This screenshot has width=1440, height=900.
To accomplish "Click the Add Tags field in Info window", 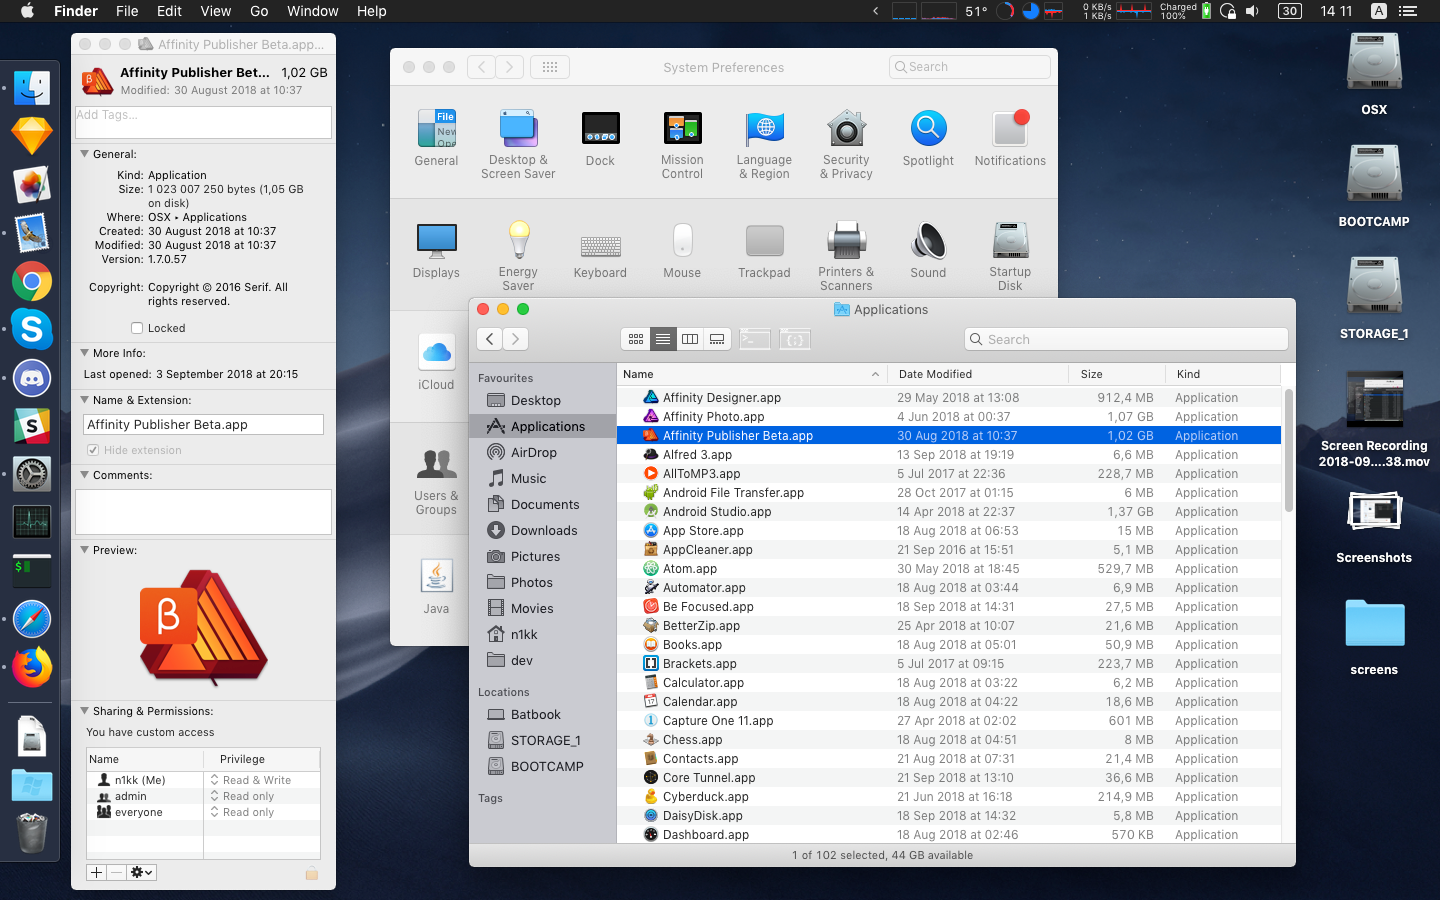I will (x=203, y=122).
